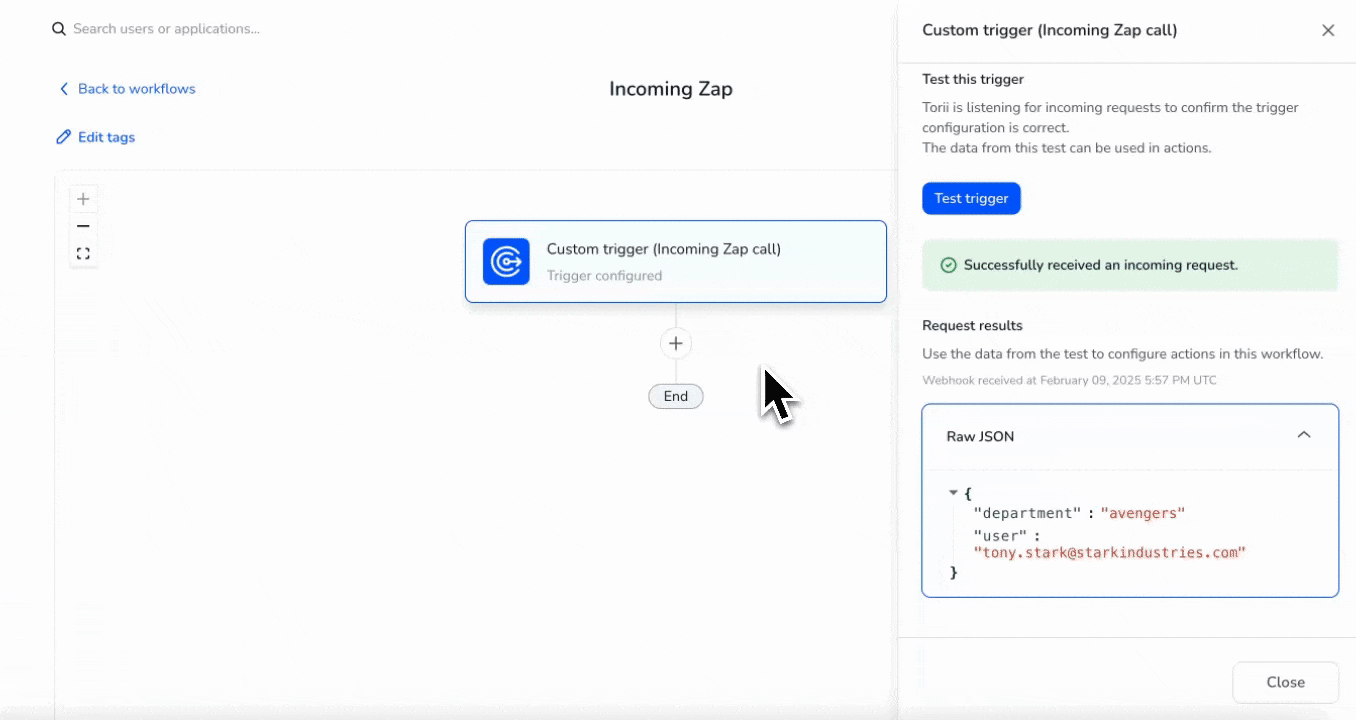Image resolution: width=1356 pixels, height=720 pixels.
Task: Click the success checkmark icon
Action: point(949,265)
